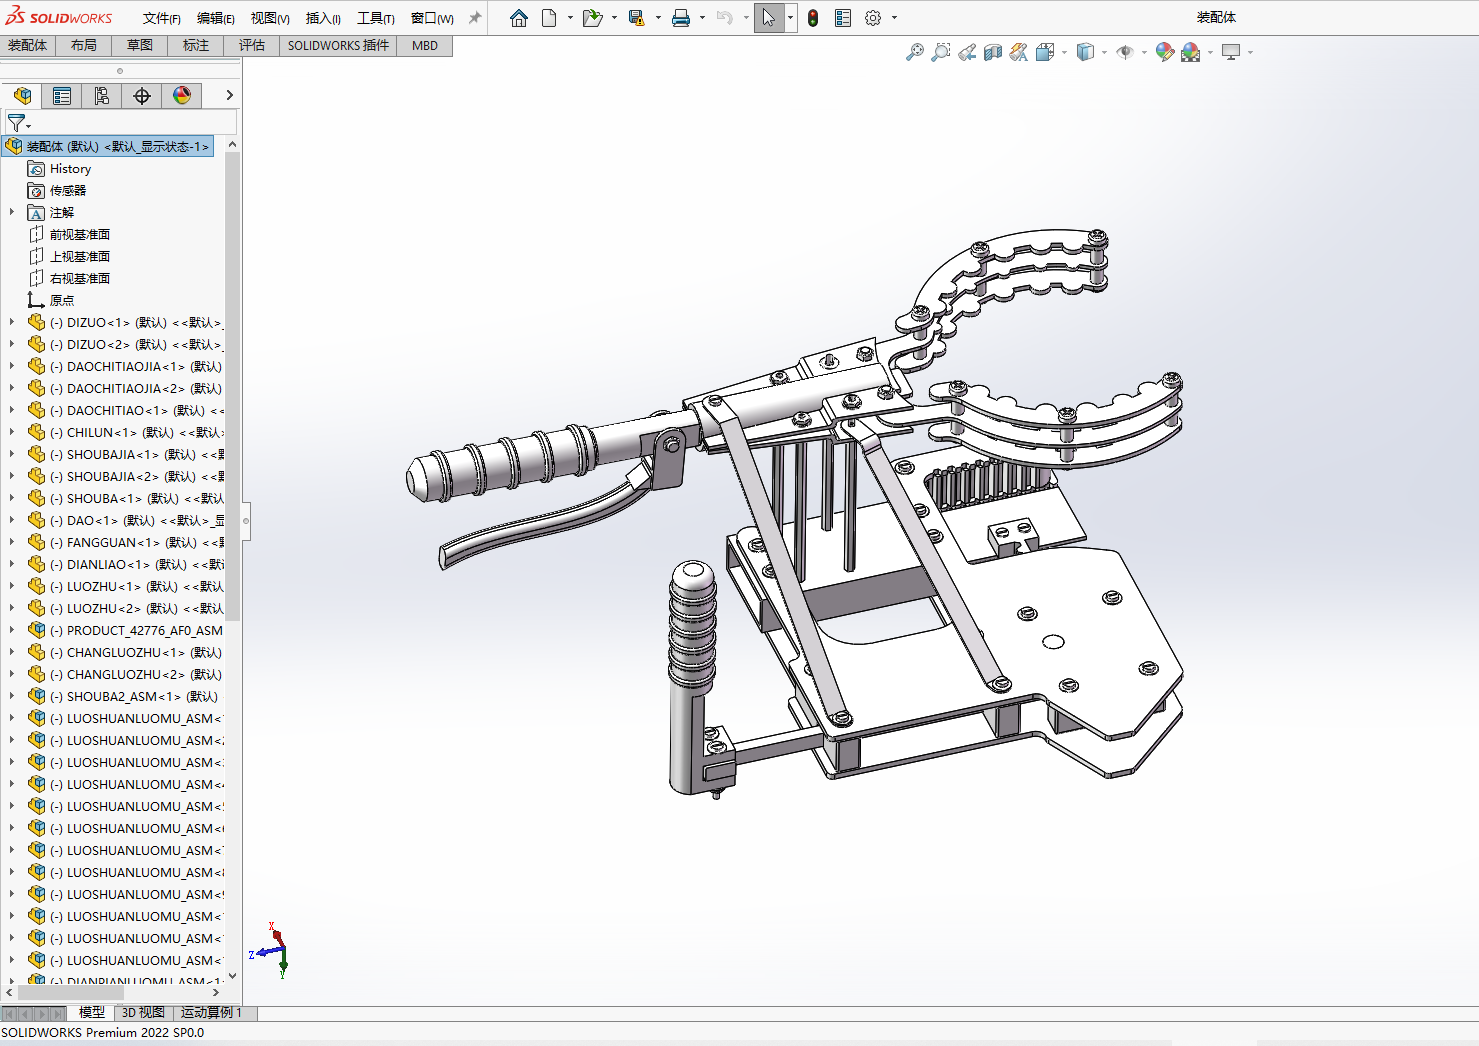Click tree horizontal scrollbar right arrow
The width and height of the screenshot is (1479, 1046).
point(216,993)
